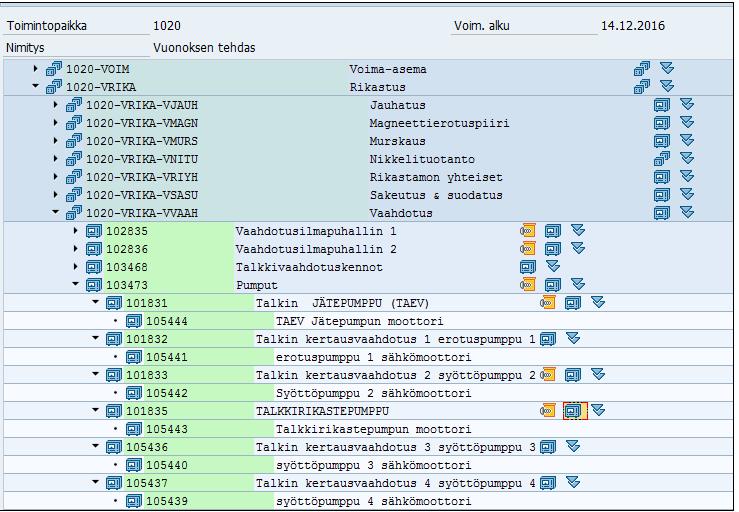This screenshot has height=512, width=739.
Task: Click description Magneettierotuspiiri
Action: tap(439, 123)
